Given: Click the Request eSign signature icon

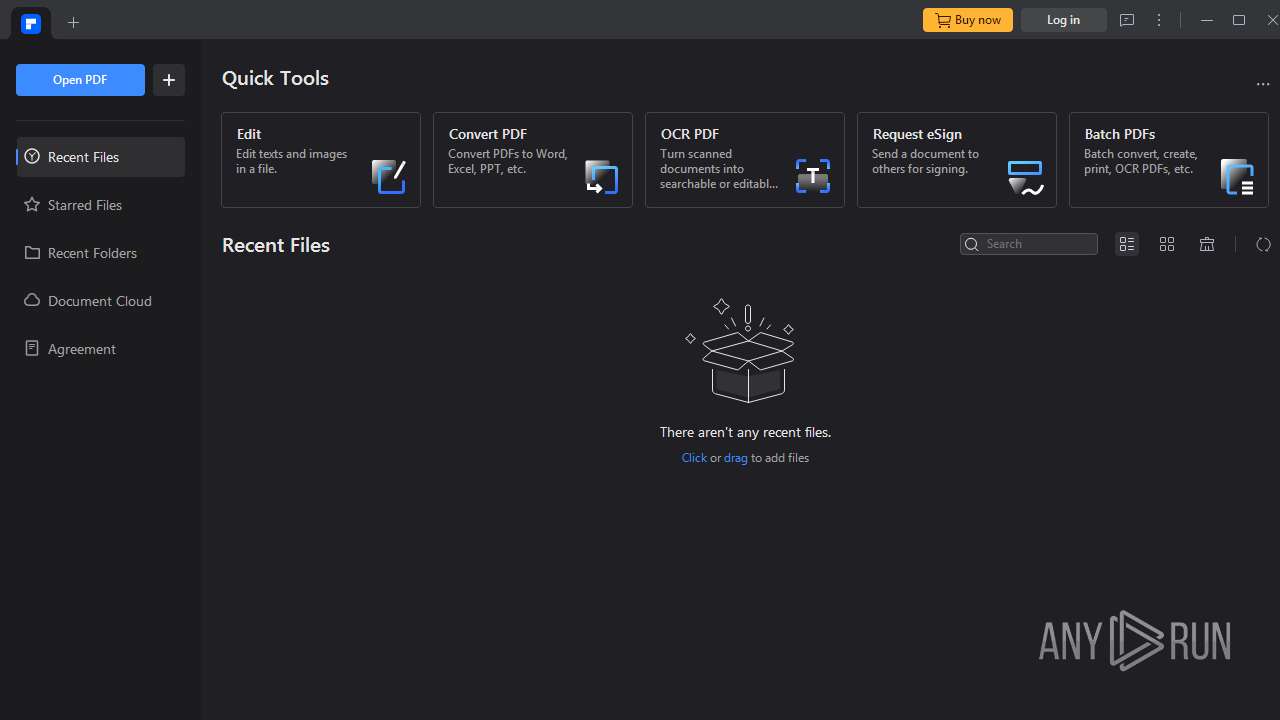Looking at the screenshot, I should 1025,177.
